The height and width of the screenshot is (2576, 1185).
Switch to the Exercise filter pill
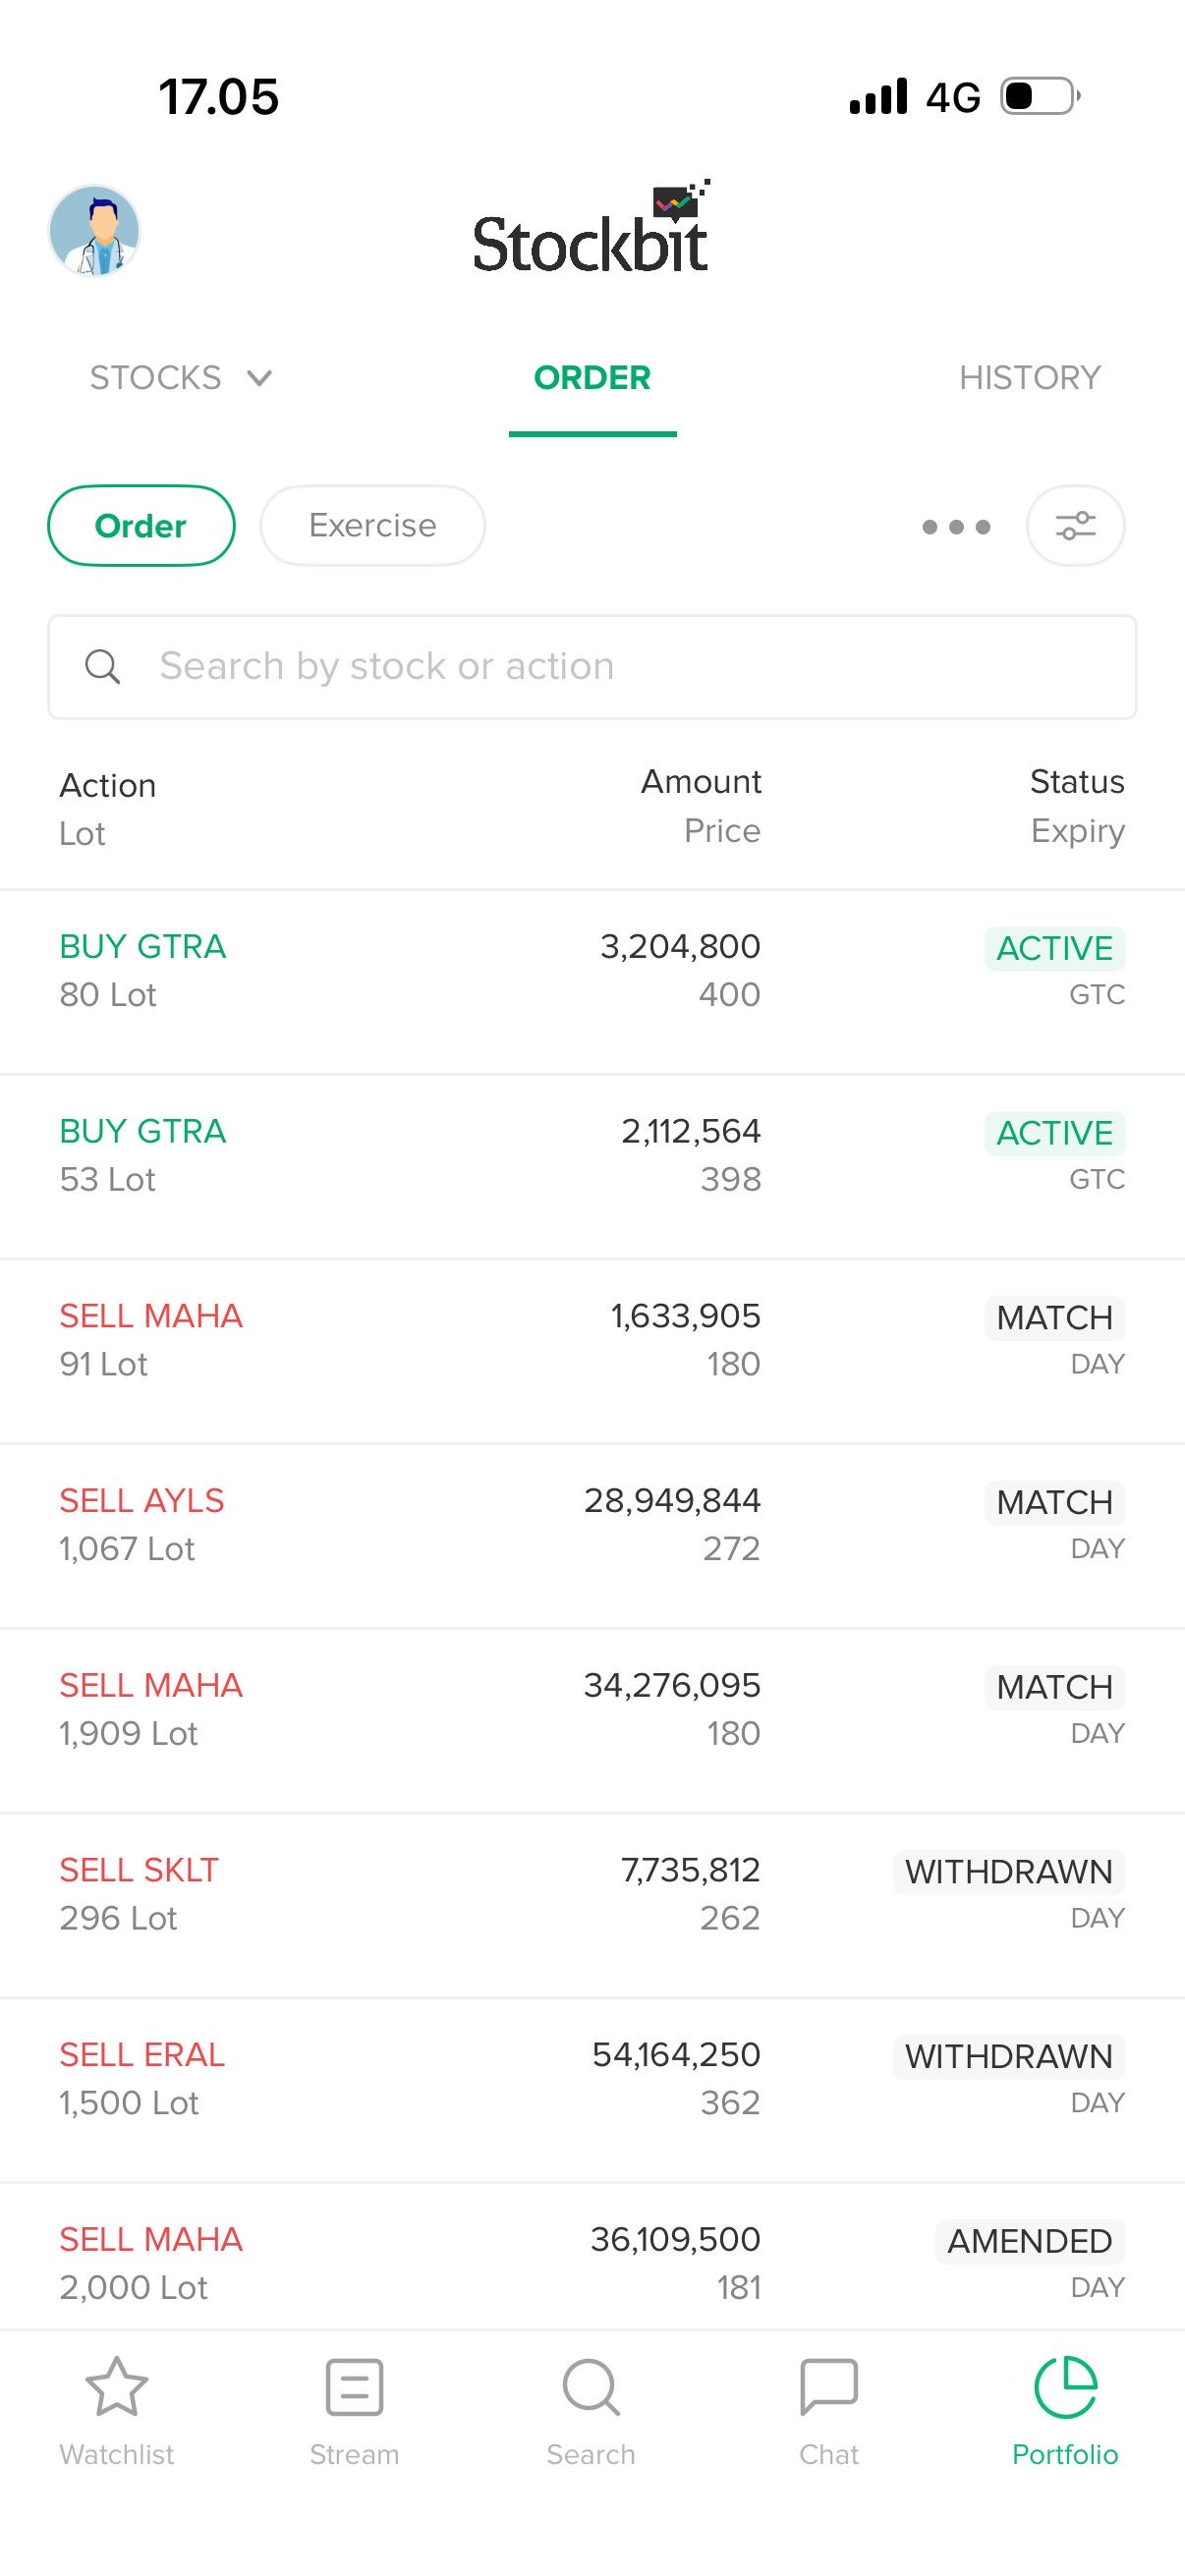pyautogui.click(x=372, y=526)
